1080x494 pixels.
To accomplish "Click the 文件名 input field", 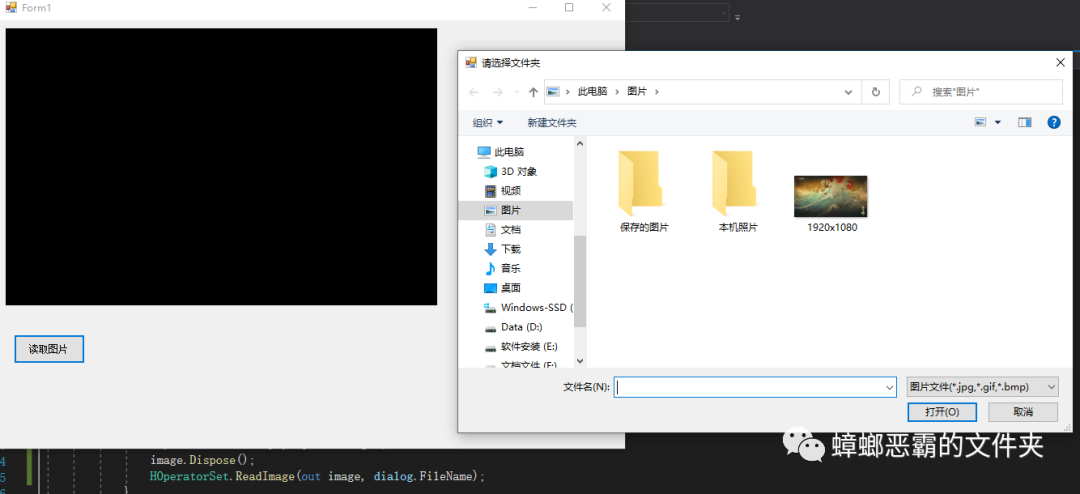I will point(755,387).
